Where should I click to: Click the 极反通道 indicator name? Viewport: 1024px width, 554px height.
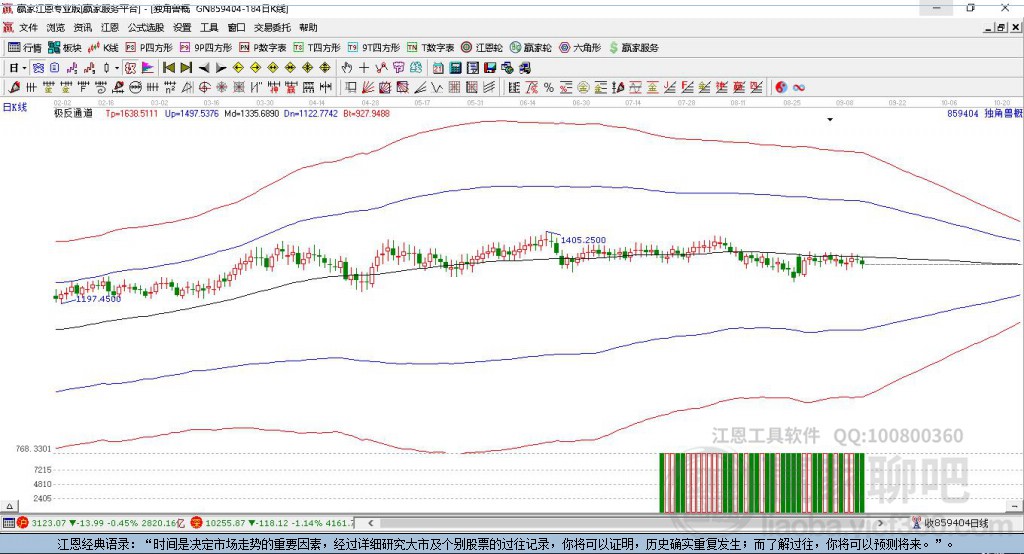[x=73, y=114]
